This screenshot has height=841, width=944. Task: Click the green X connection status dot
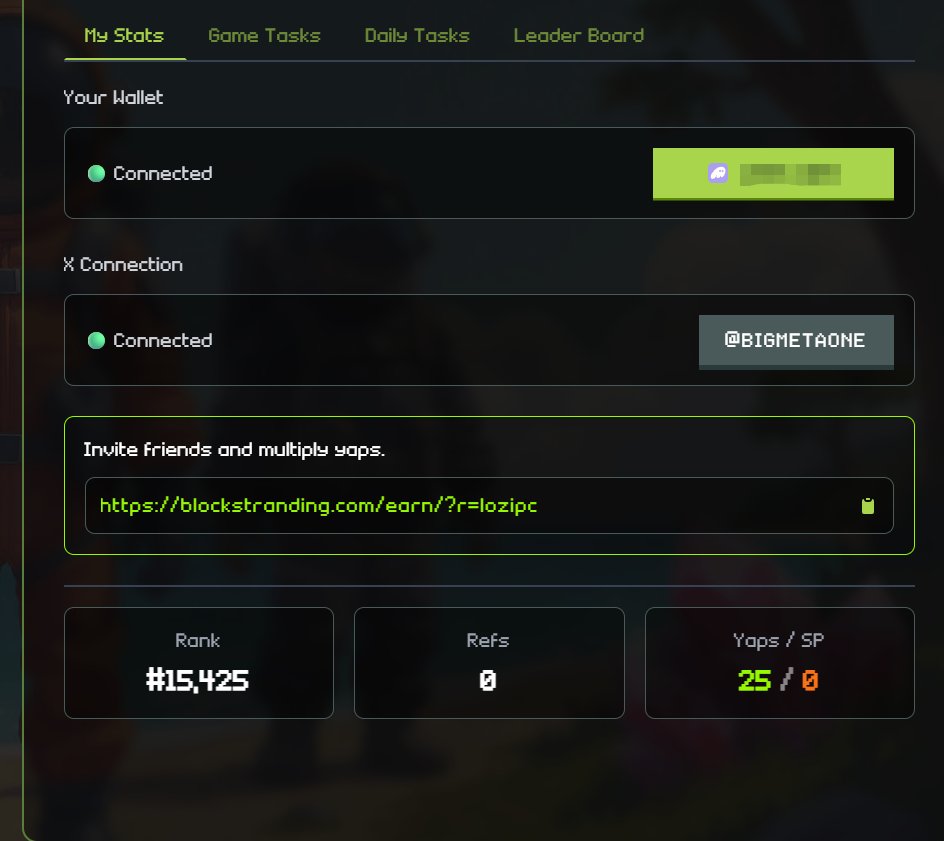pos(96,340)
